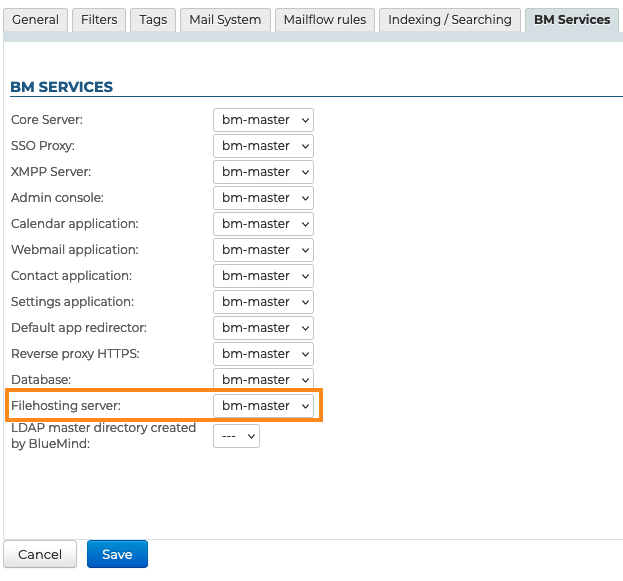The height and width of the screenshot is (581, 623).
Task: Click the Settings application: label
Action: click(x=72, y=302)
